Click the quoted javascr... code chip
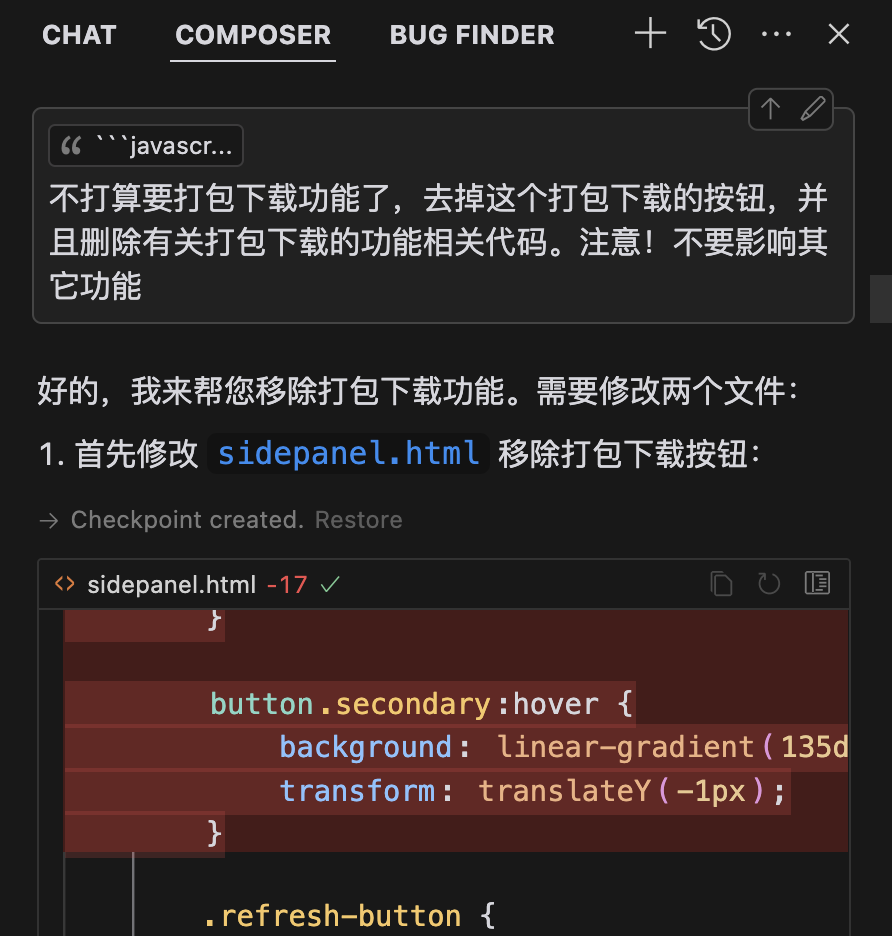Viewport: 892px width, 936px height. click(146, 146)
